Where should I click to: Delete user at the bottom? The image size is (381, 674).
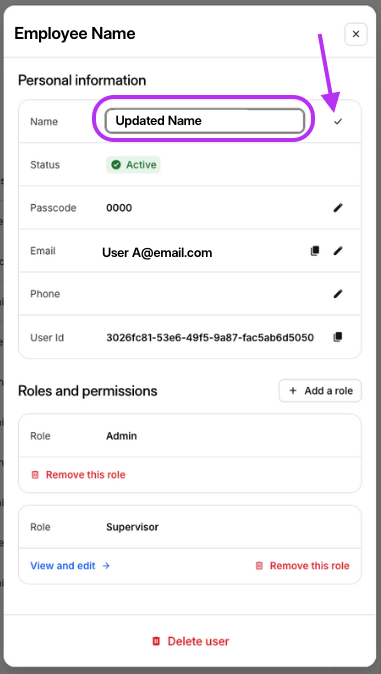[x=190, y=641]
